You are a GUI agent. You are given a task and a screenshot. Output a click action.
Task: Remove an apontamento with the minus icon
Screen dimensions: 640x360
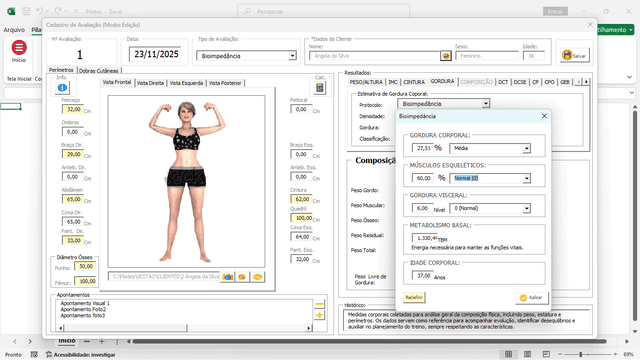319,304
